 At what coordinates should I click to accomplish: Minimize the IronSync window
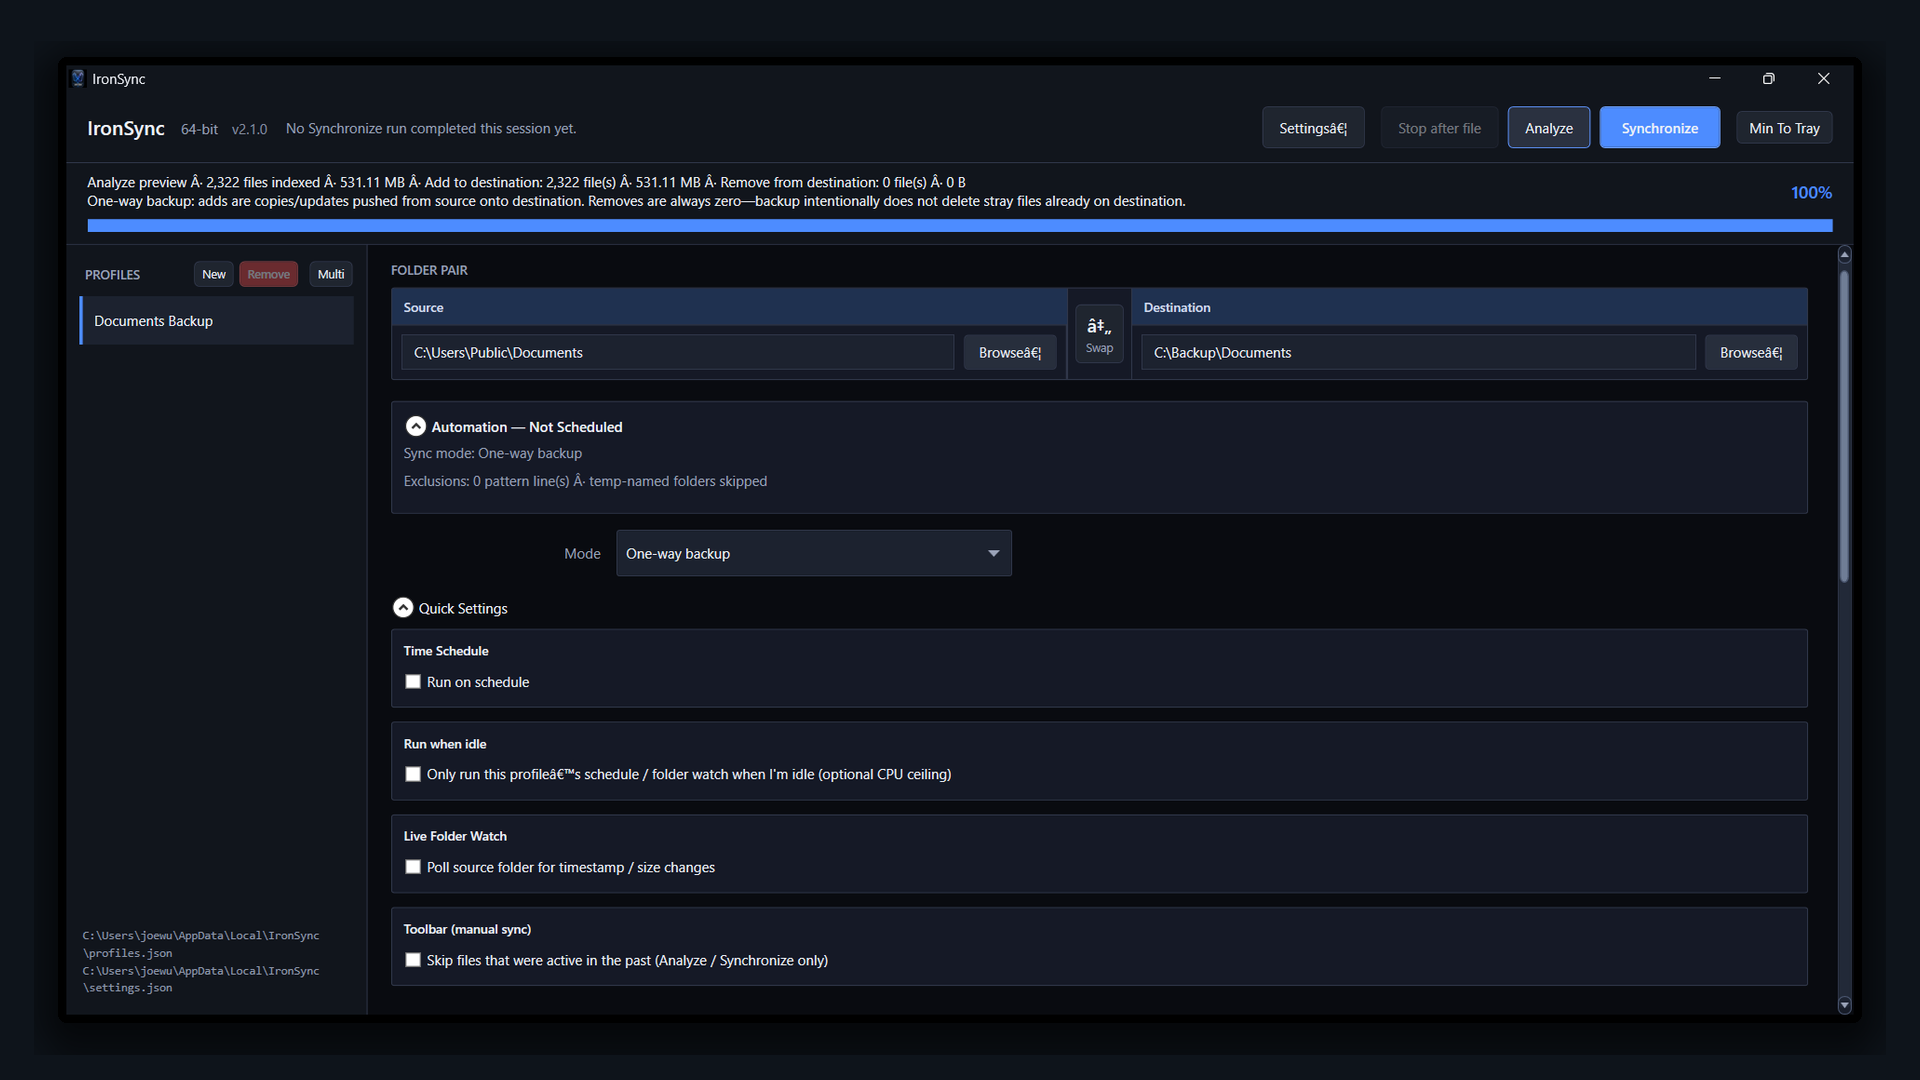pos(1714,78)
